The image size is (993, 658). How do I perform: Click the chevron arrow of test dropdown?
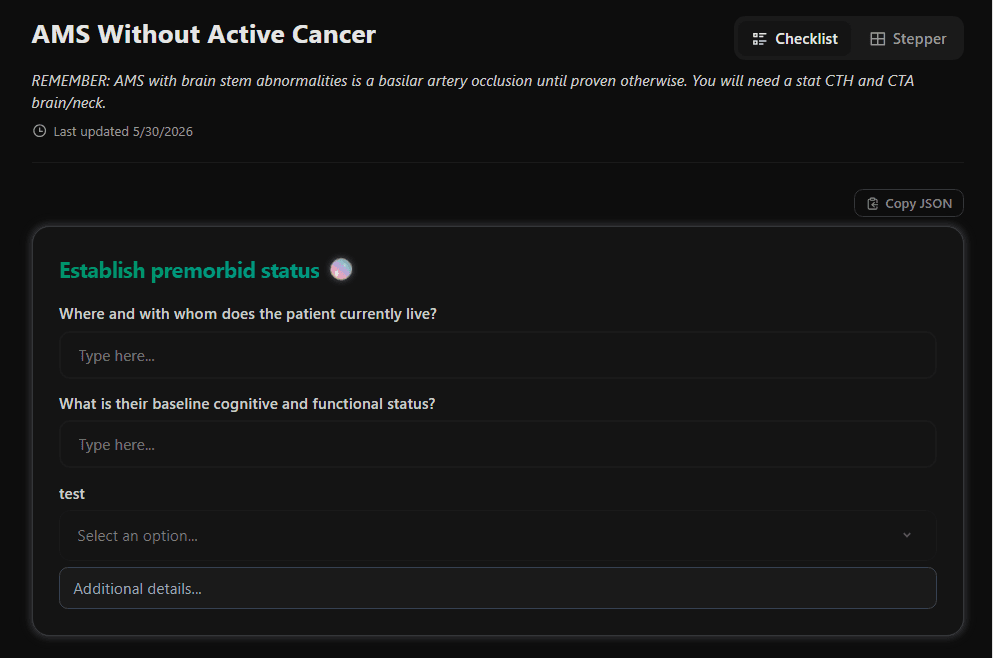[906, 535]
